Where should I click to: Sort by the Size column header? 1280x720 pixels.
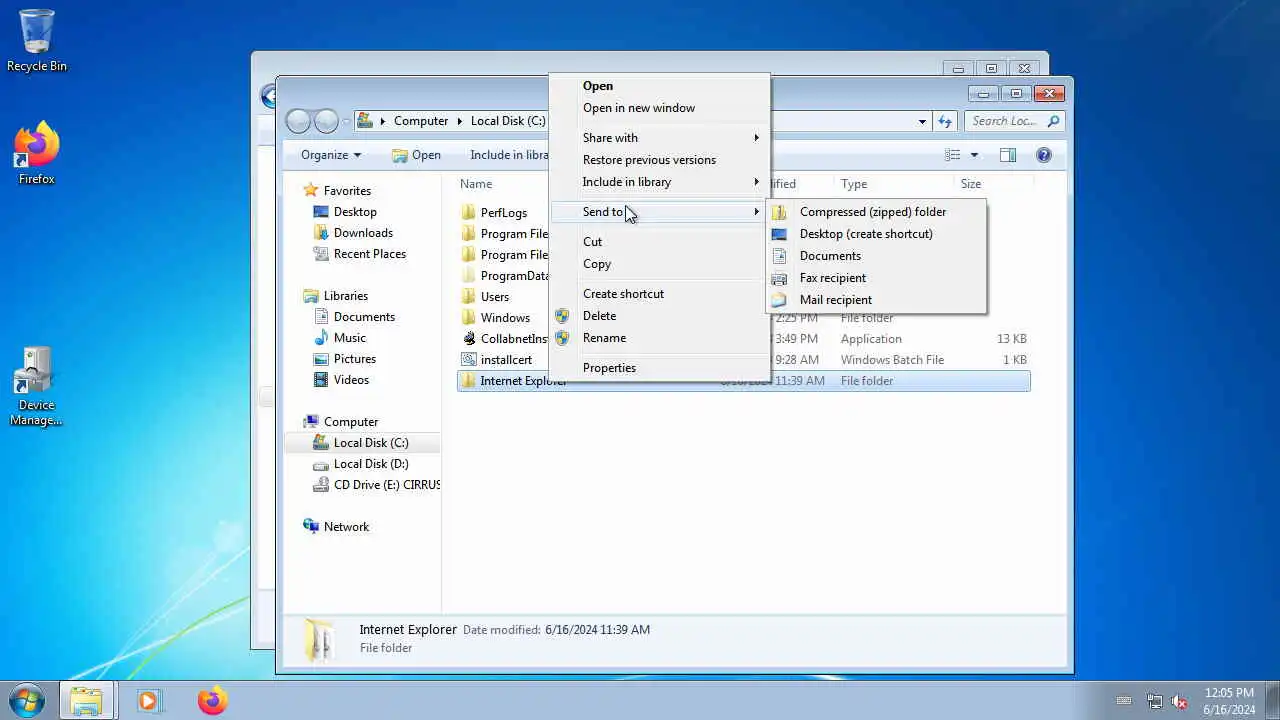pyautogui.click(x=971, y=184)
